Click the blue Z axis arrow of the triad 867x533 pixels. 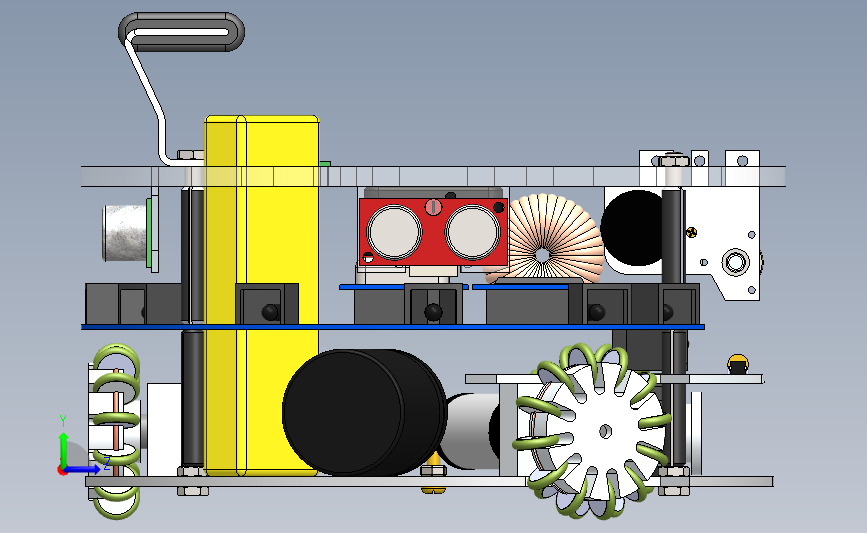pos(84,469)
